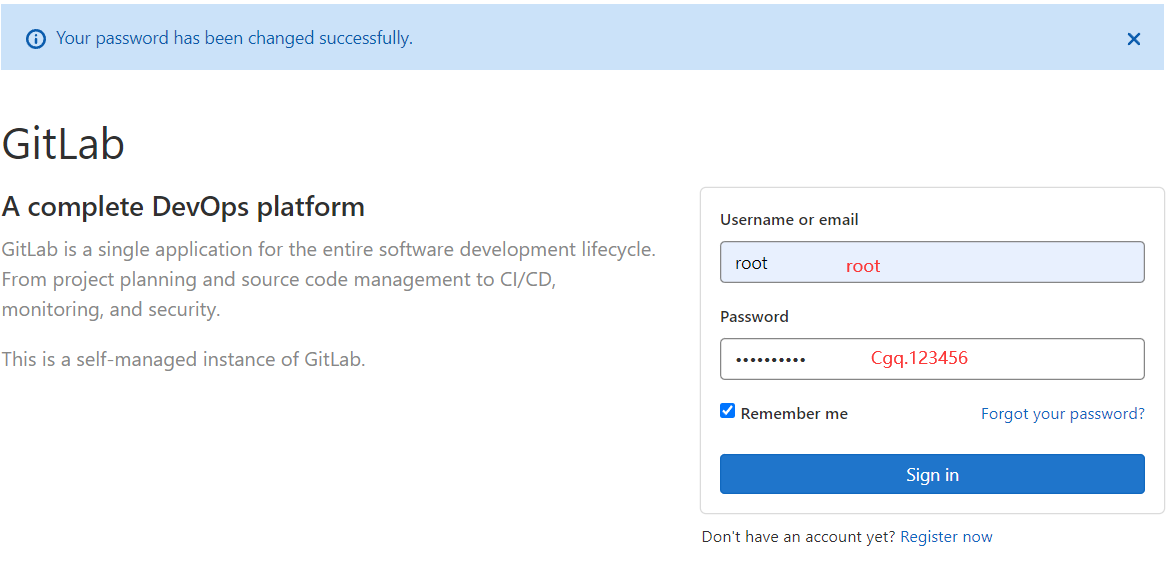Click the 'Don't have an account yet?' text
1167x564 pixels.
[x=798, y=537]
